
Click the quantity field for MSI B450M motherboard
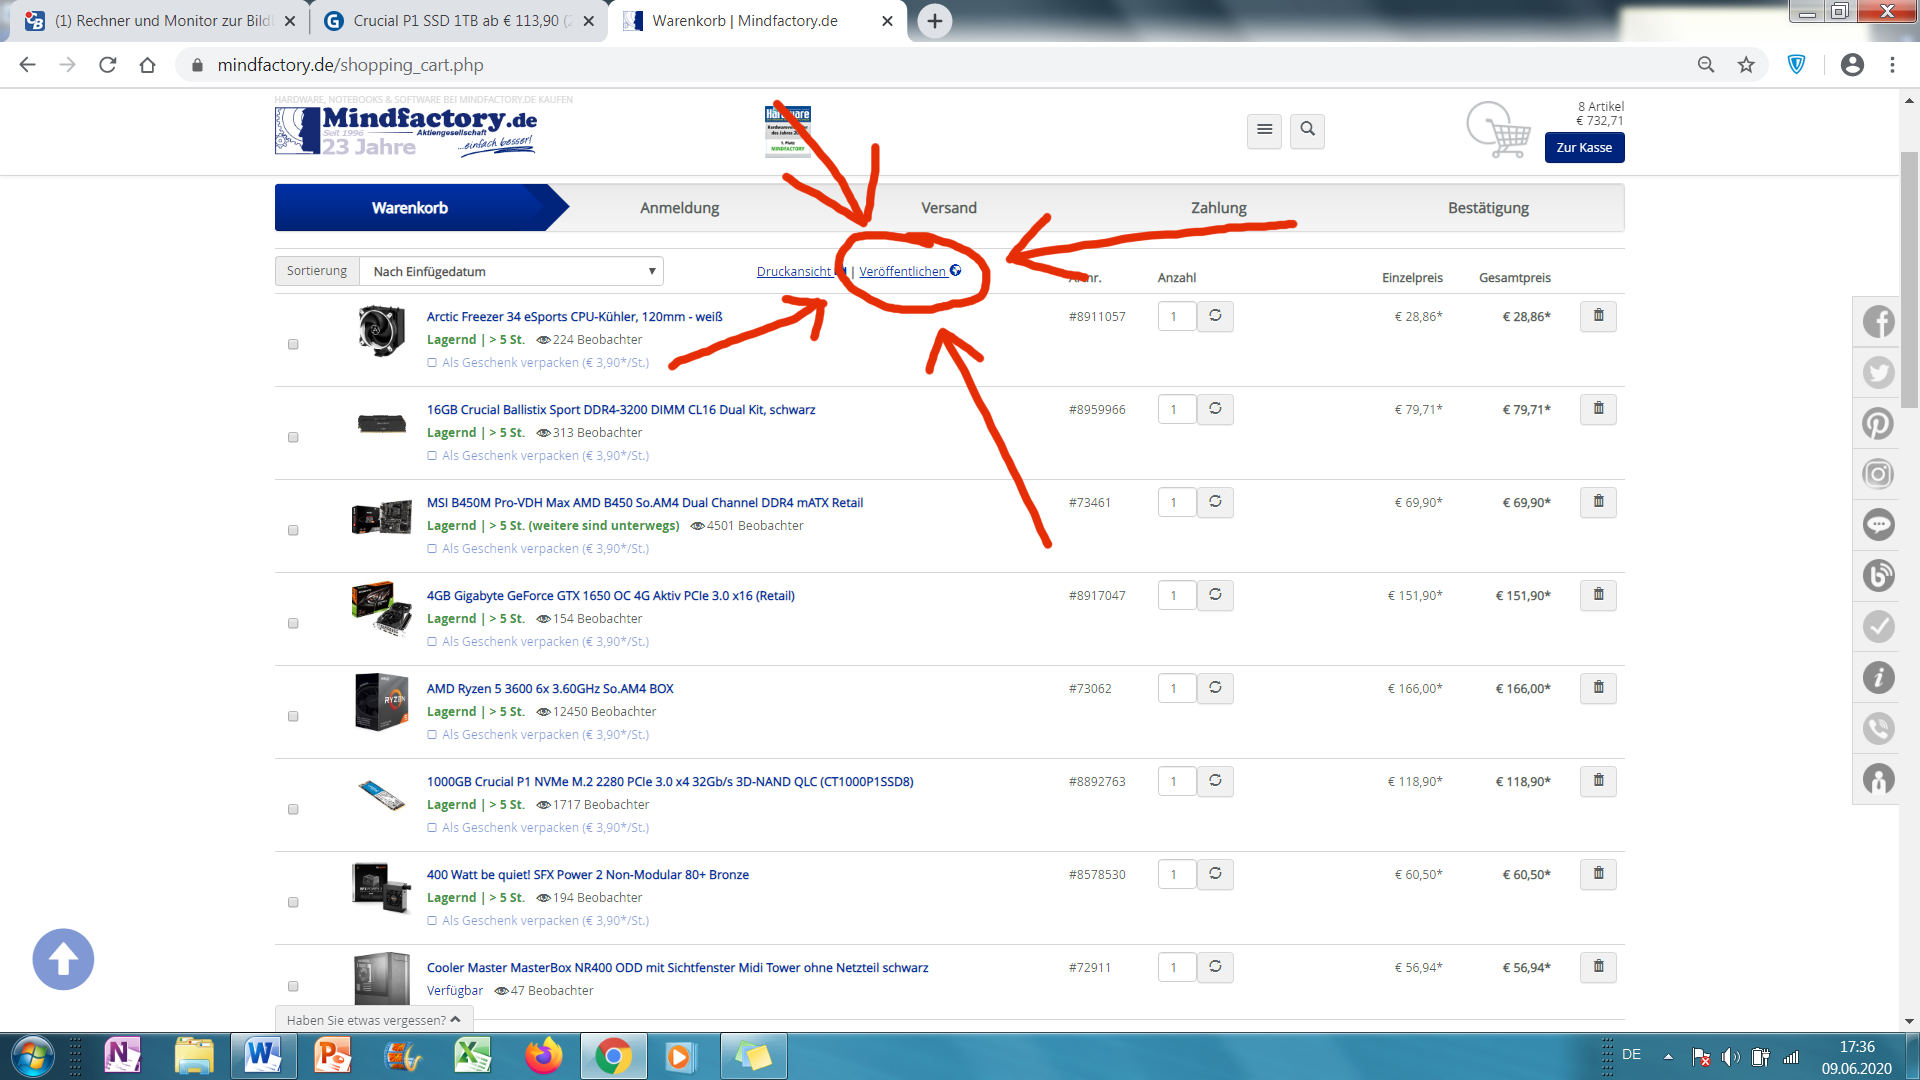[1176, 502]
